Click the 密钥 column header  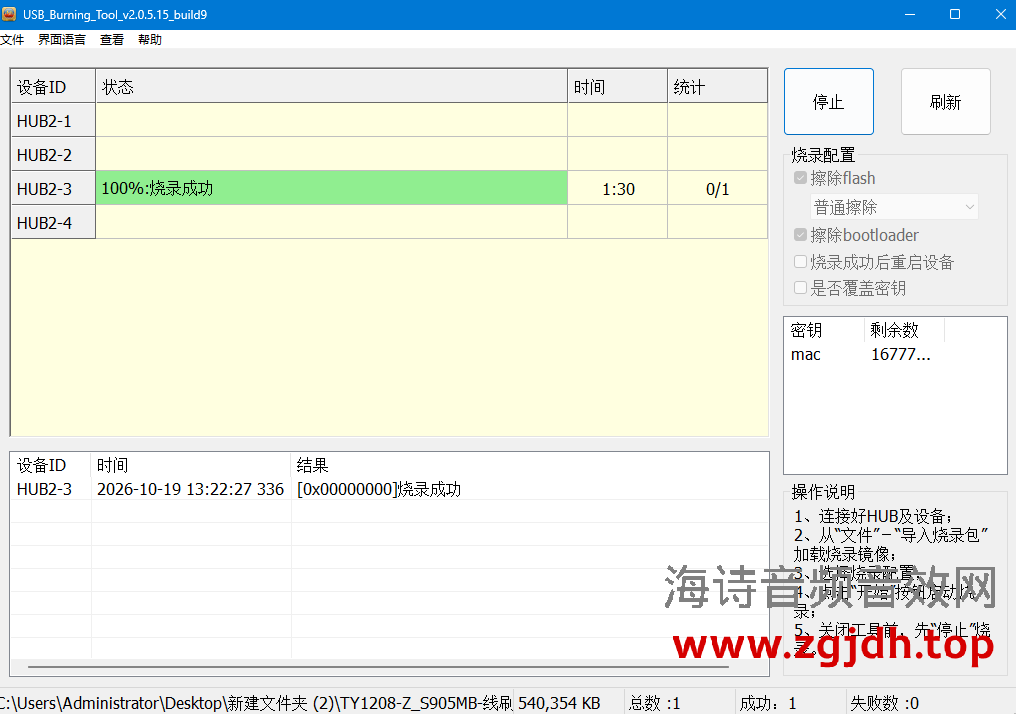click(824, 330)
